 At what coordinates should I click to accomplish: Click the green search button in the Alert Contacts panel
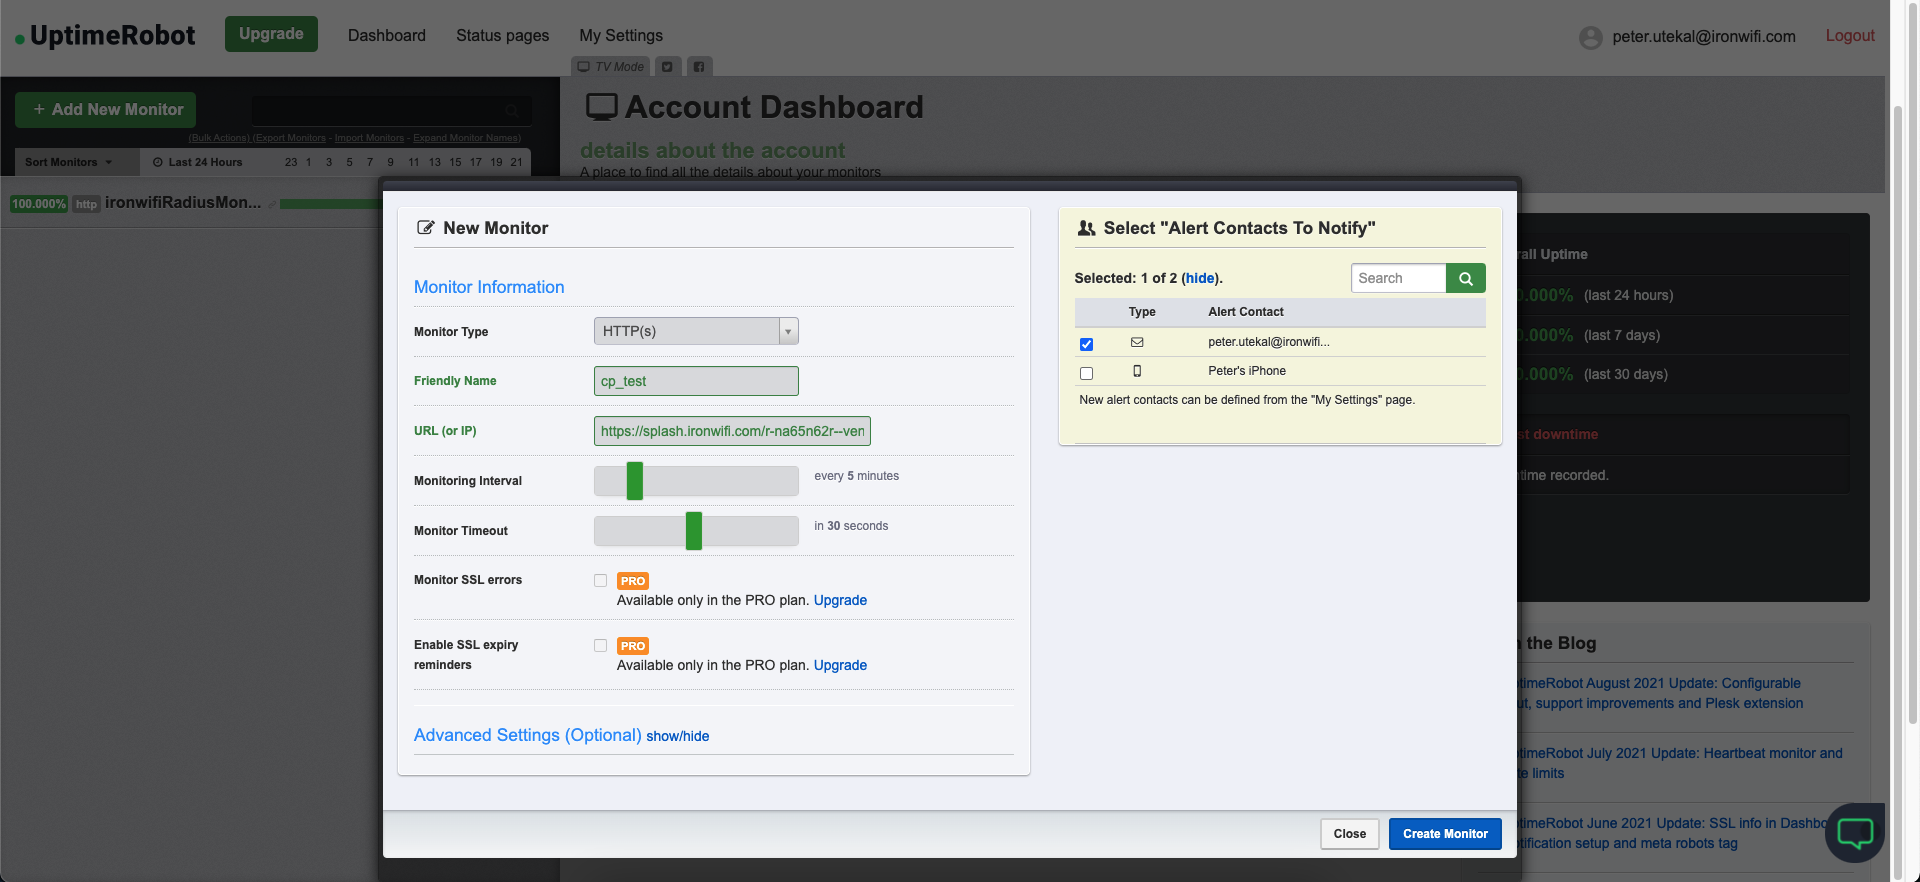tap(1465, 278)
